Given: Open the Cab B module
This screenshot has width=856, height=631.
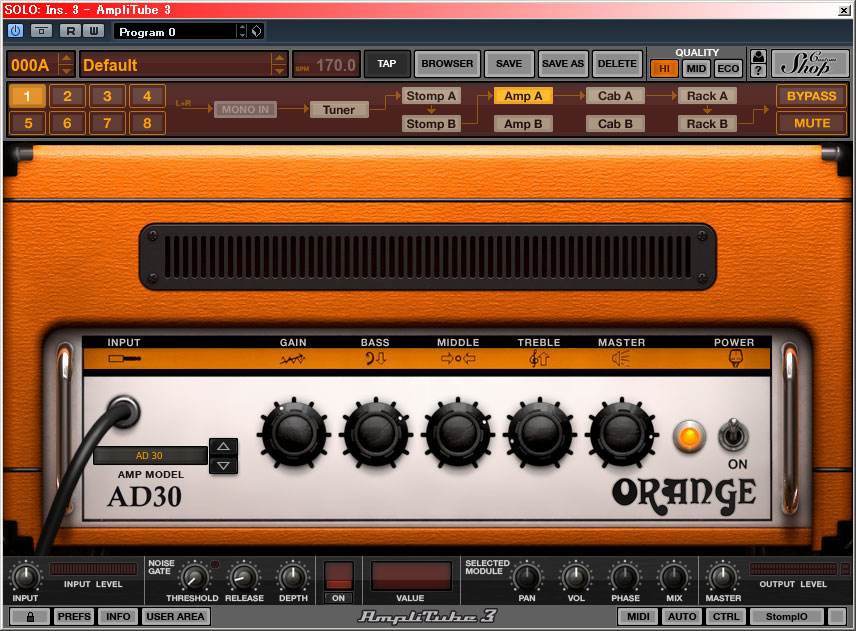Looking at the screenshot, I should click(x=615, y=124).
